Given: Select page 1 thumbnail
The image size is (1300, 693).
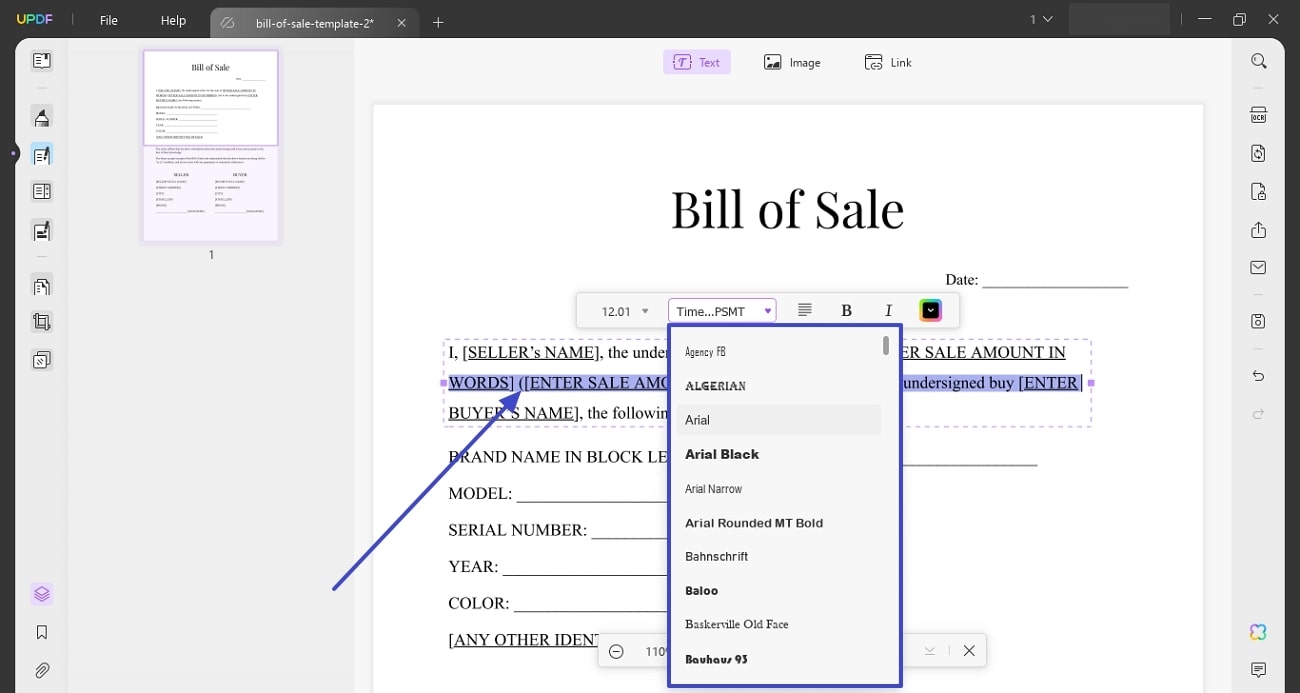Looking at the screenshot, I should coord(211,145).
